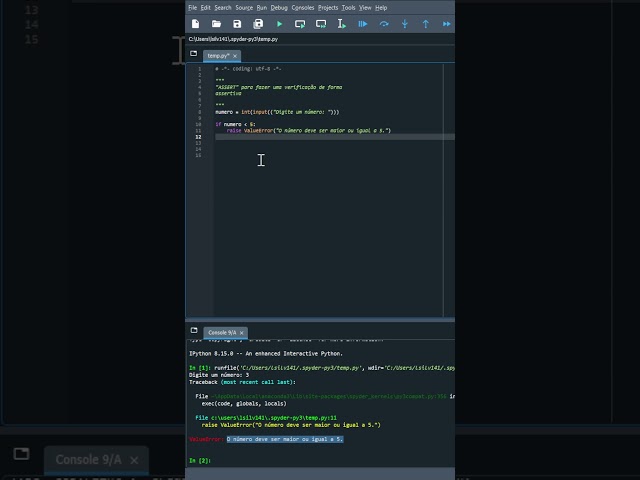Save all files from the toolbar
640x480 pixels.
tap(258, 24)
